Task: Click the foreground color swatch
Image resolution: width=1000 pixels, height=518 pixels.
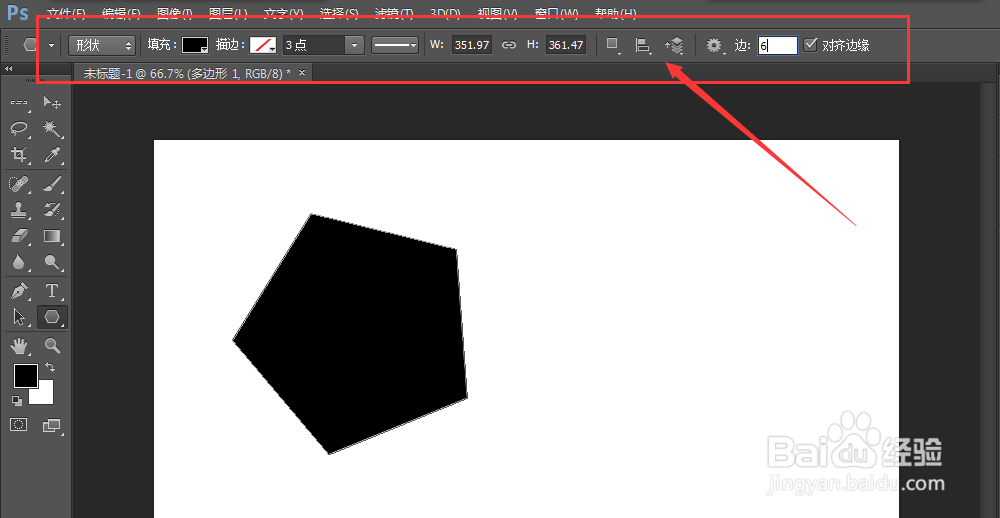Action: (x=26, y=376)
